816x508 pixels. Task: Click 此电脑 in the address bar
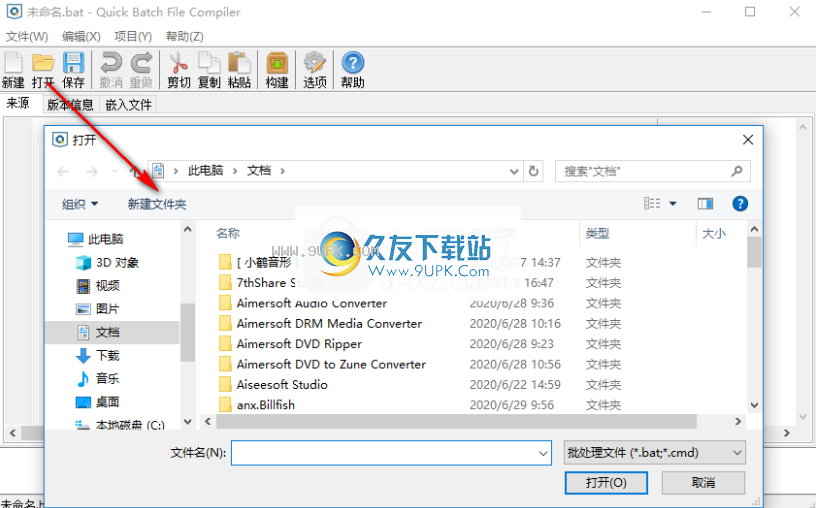[x=206, y=171]
